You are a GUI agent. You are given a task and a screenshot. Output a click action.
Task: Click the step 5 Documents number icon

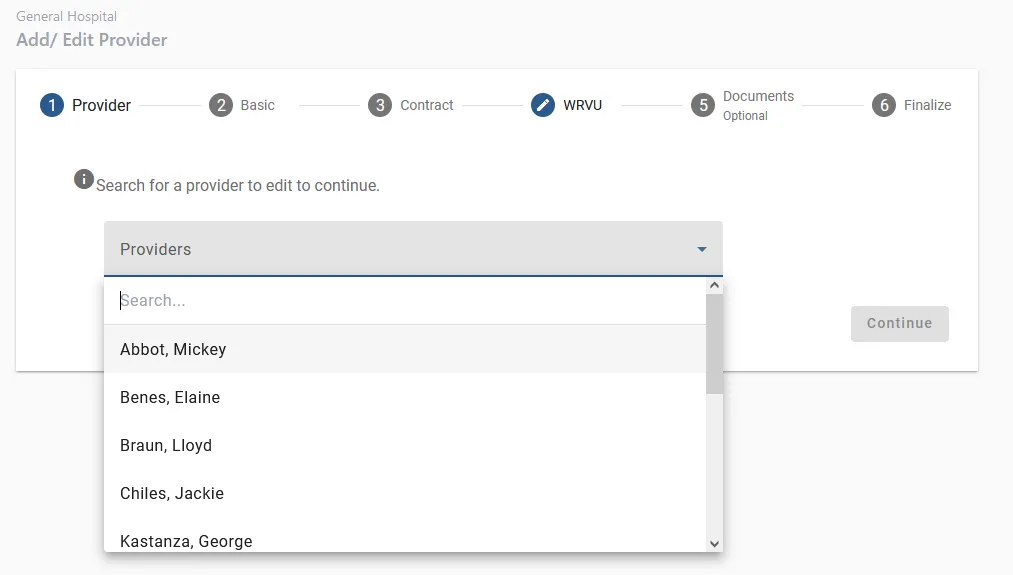703,105
